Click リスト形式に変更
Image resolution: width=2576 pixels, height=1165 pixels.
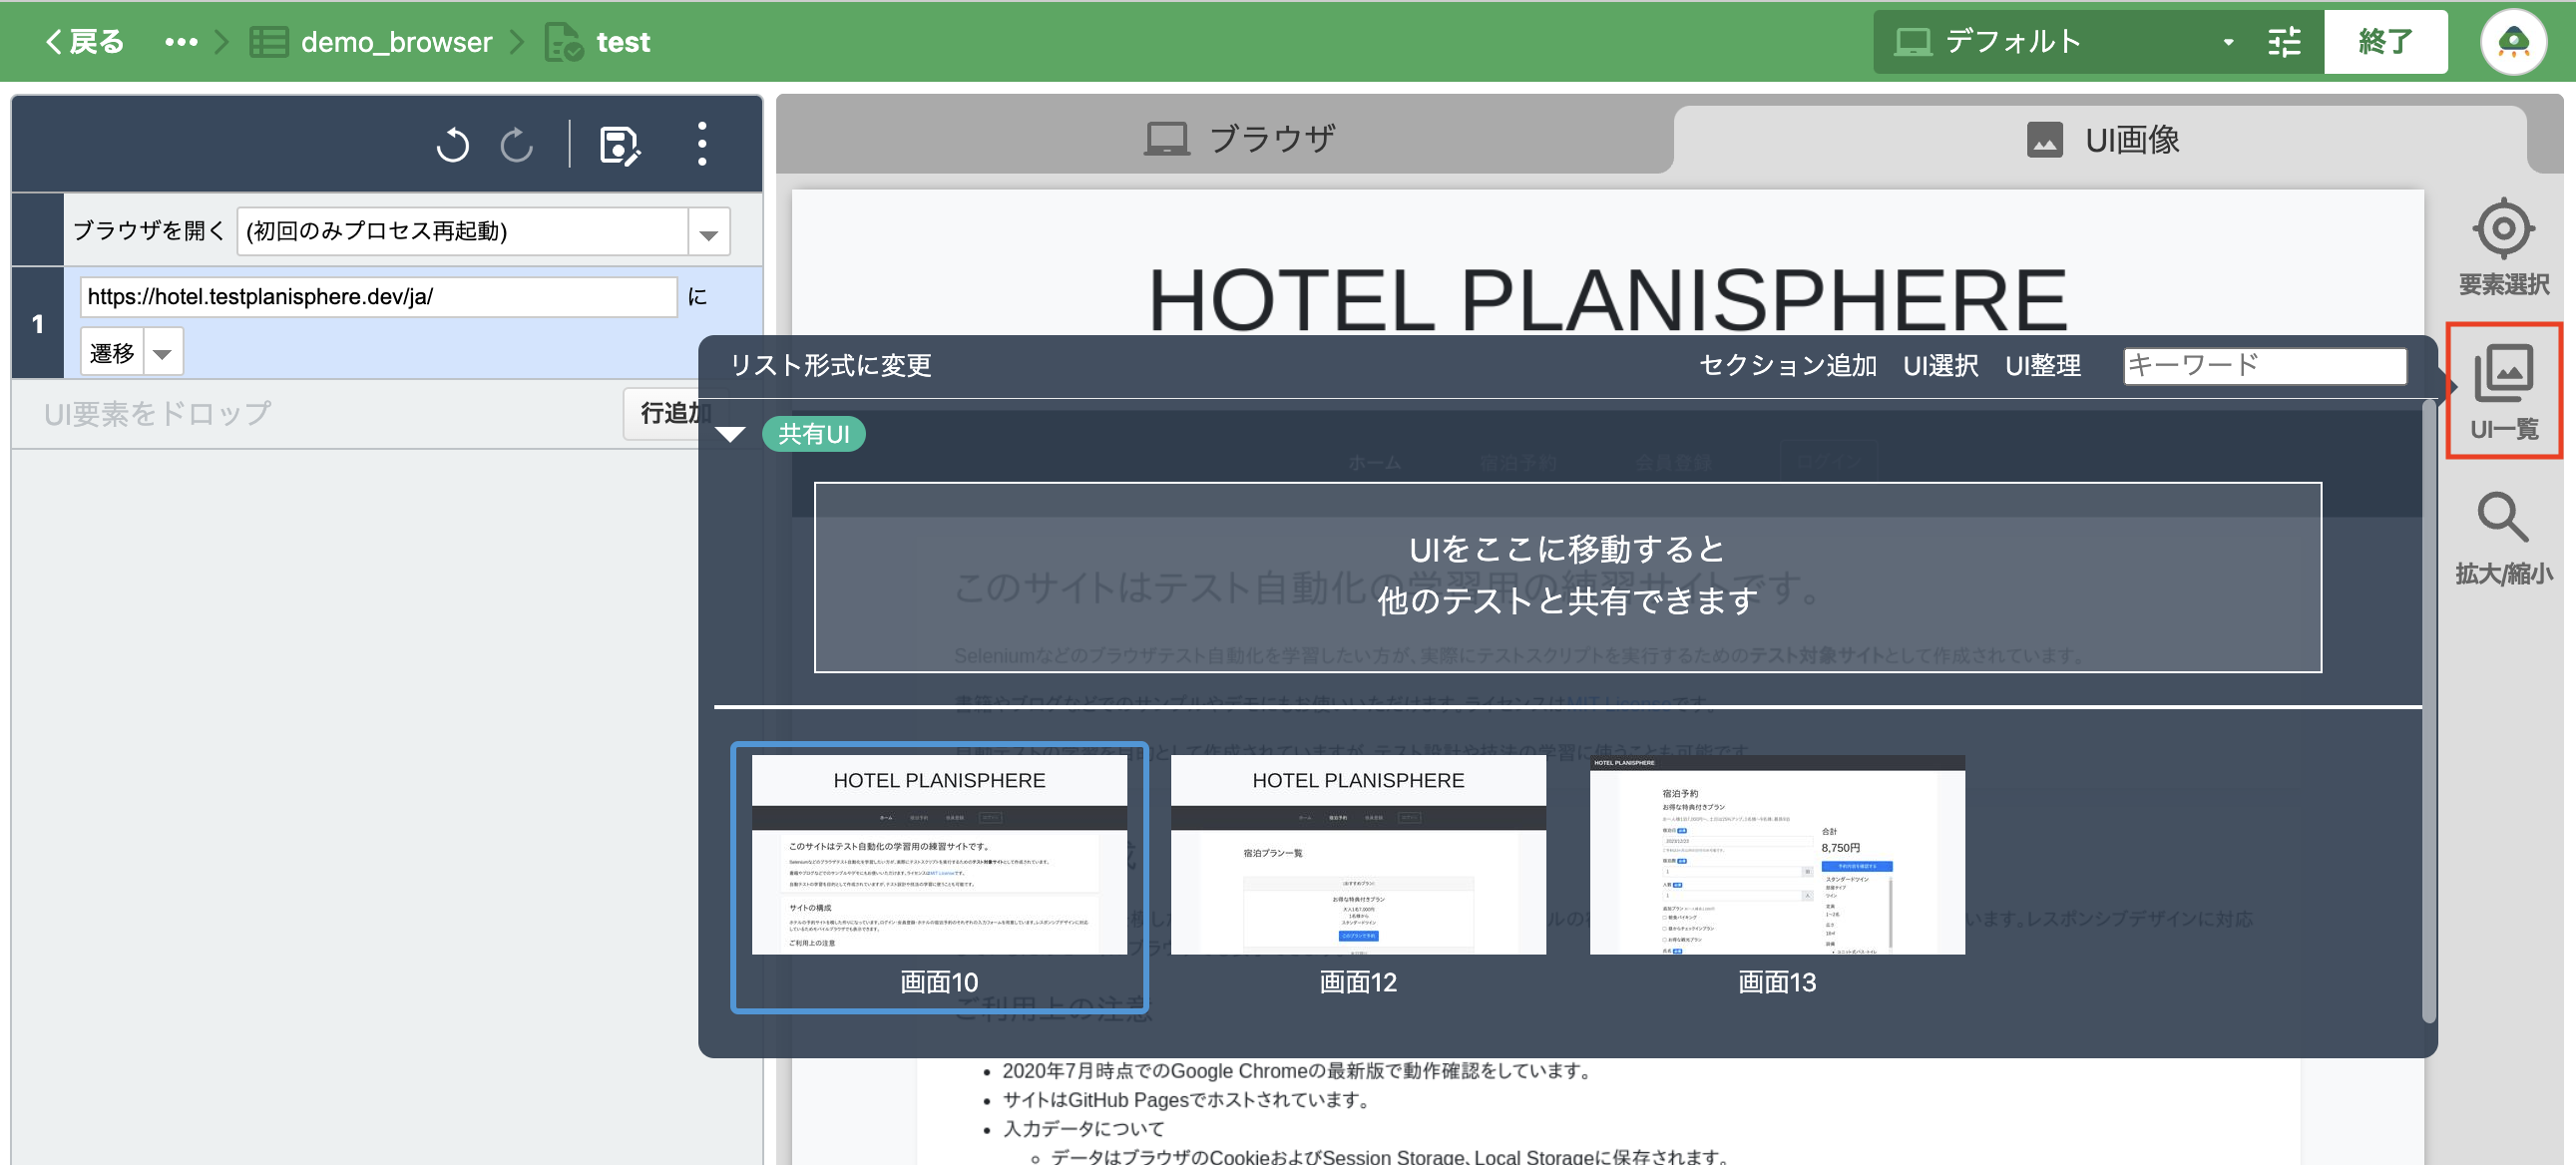point(830,366)
